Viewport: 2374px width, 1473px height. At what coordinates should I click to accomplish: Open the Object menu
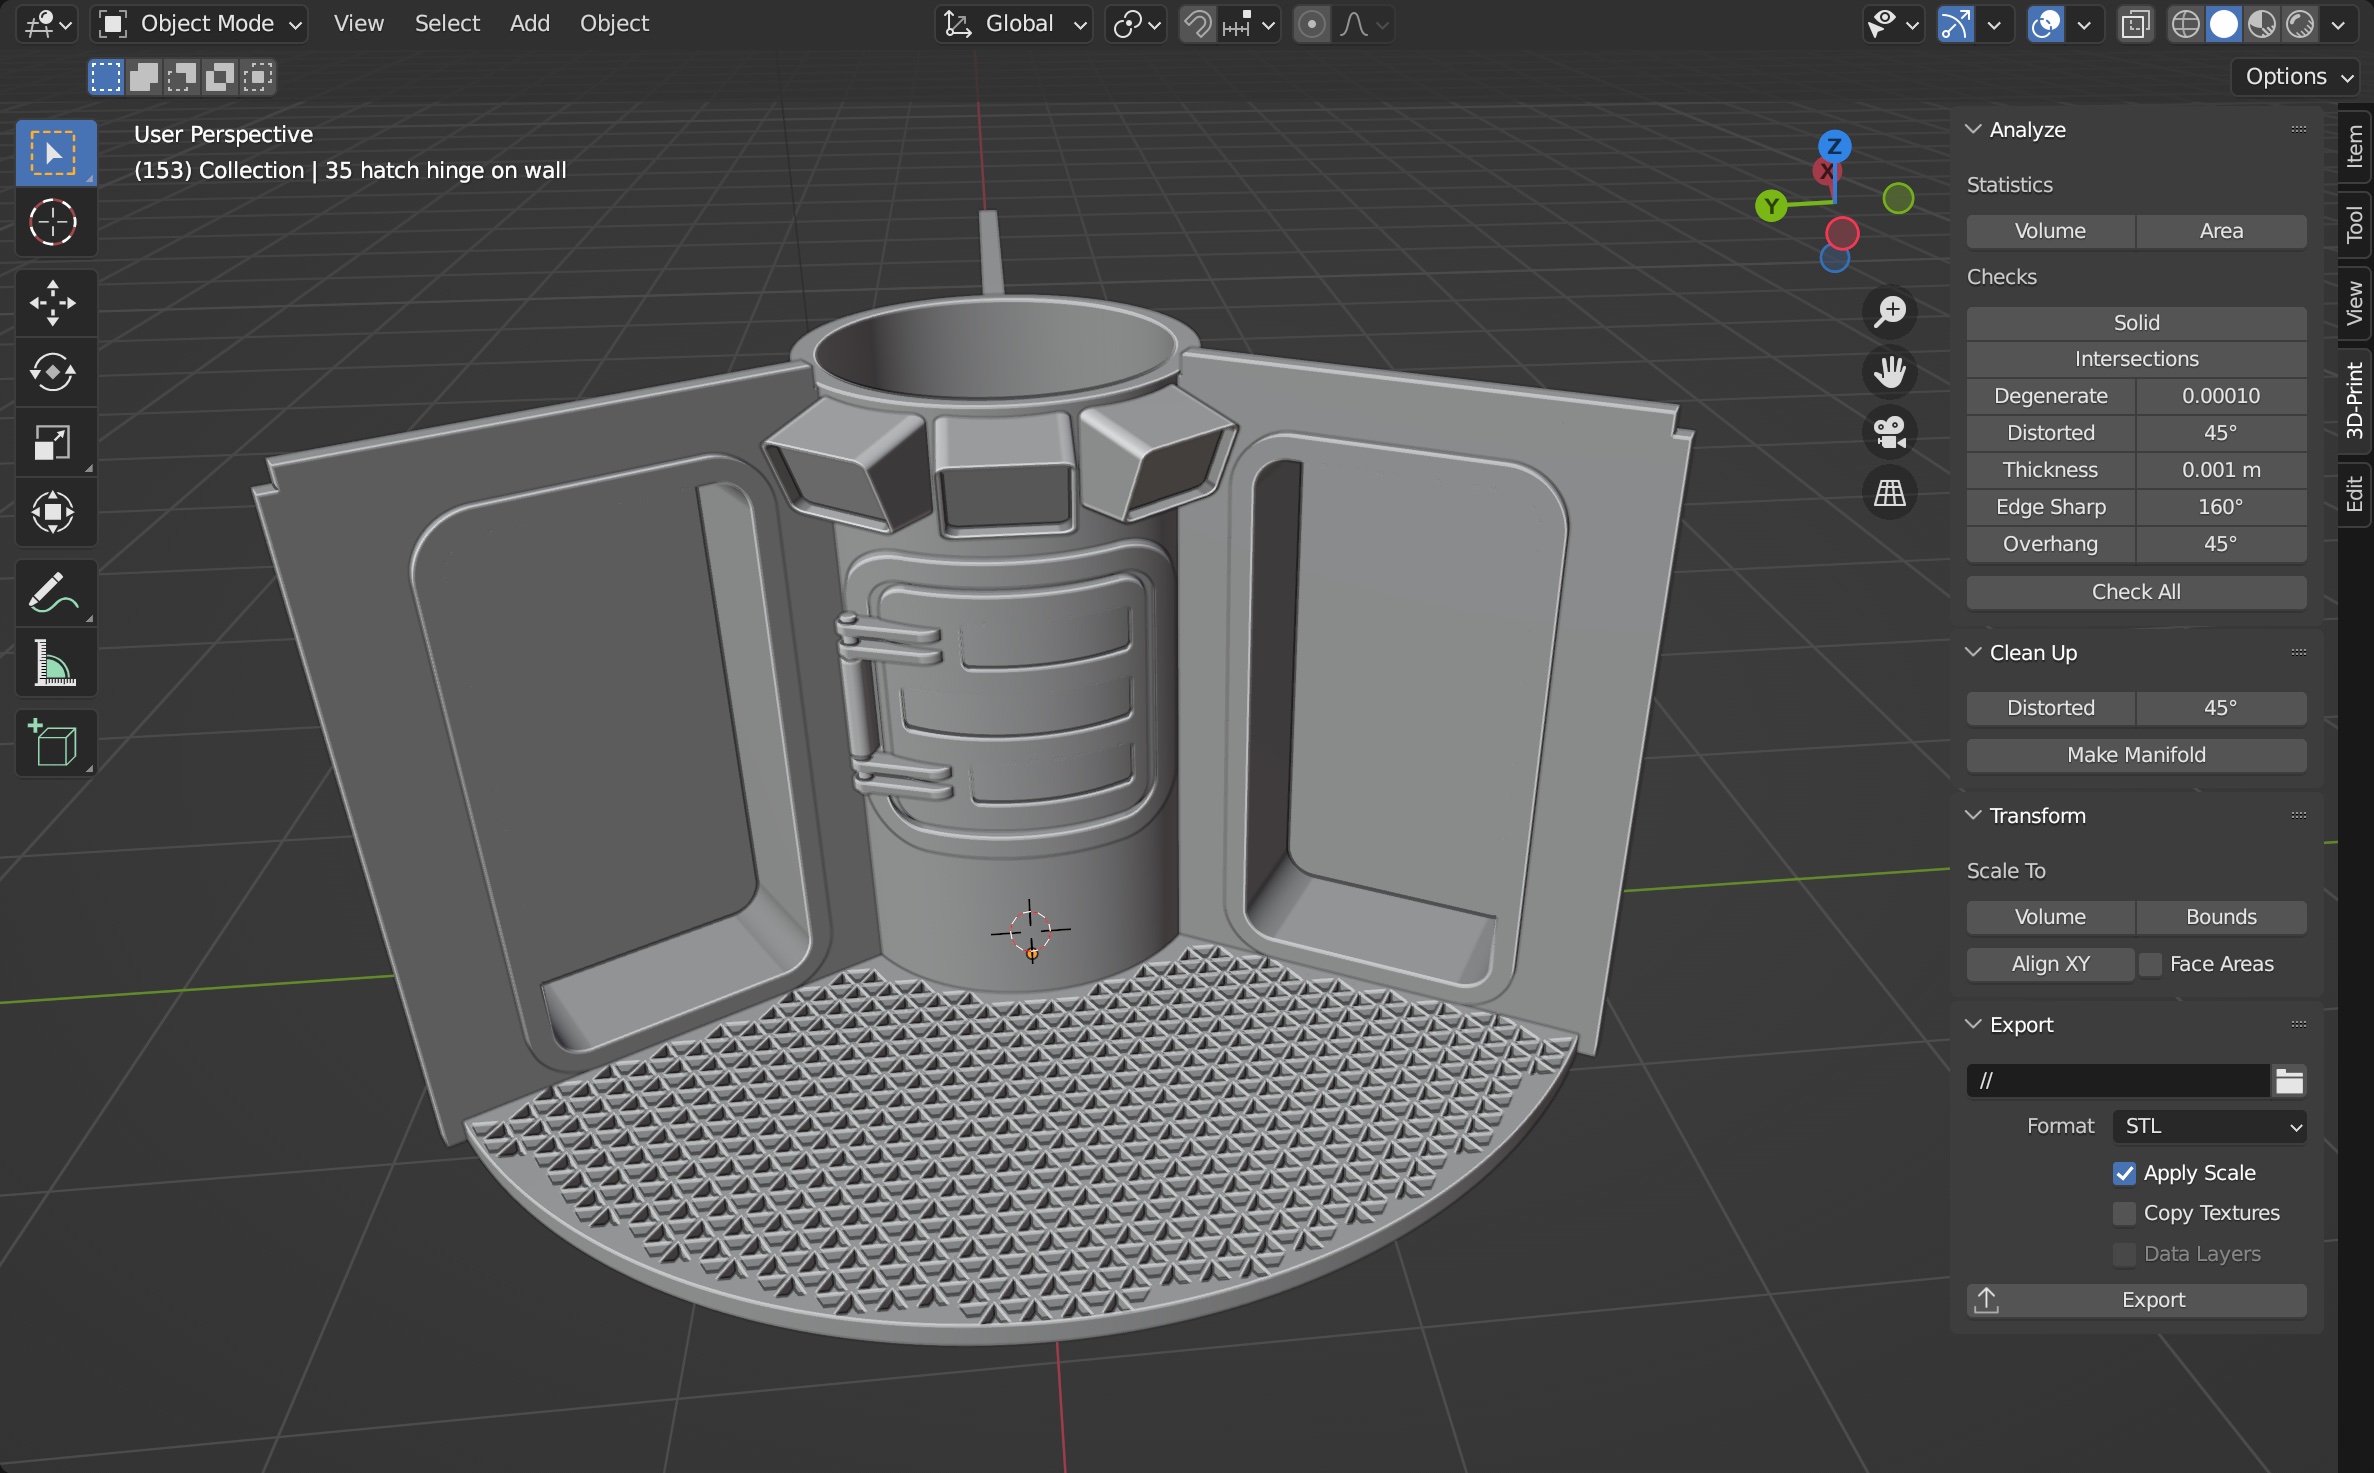click(x=614, y=24)
